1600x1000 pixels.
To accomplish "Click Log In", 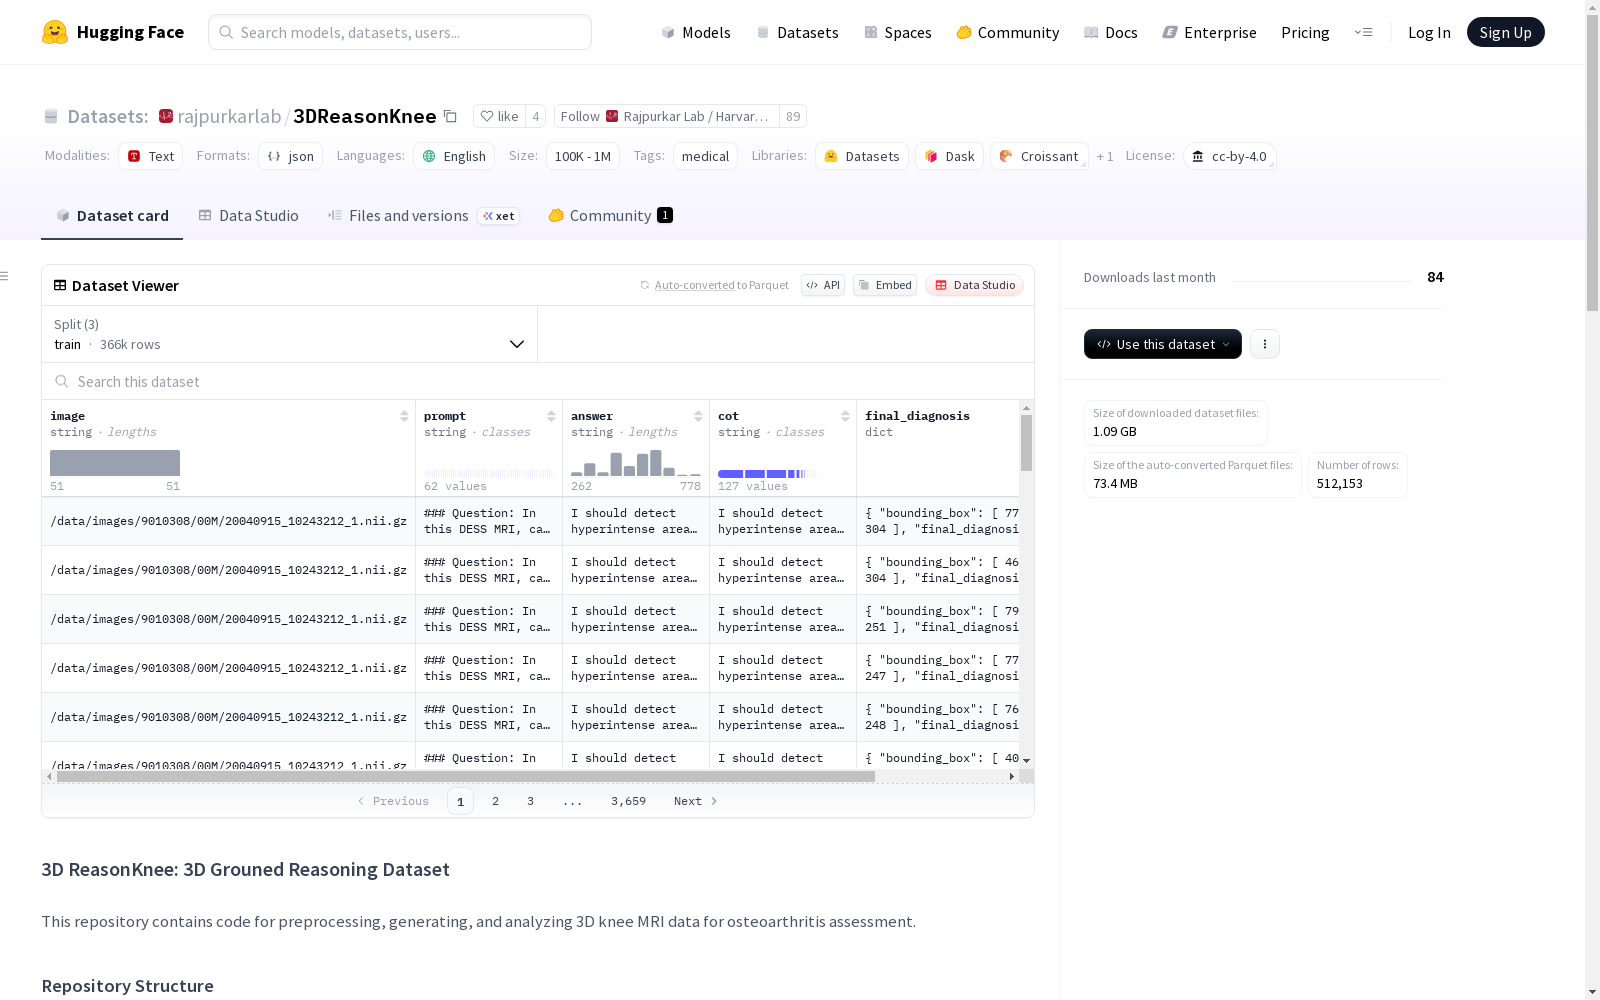I will (1429, 32).
